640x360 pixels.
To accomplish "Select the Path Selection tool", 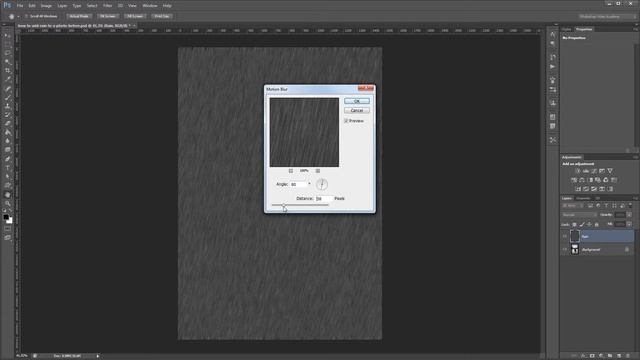I will coord(7,177).
